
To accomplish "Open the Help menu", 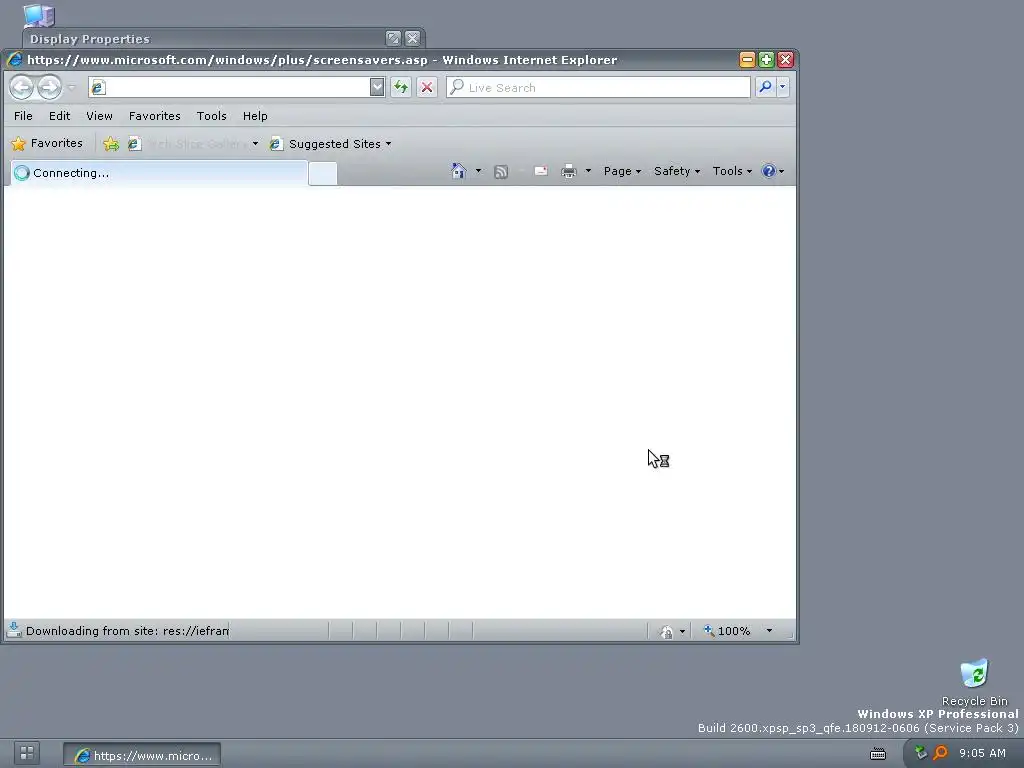I will (x=255, y=116).
